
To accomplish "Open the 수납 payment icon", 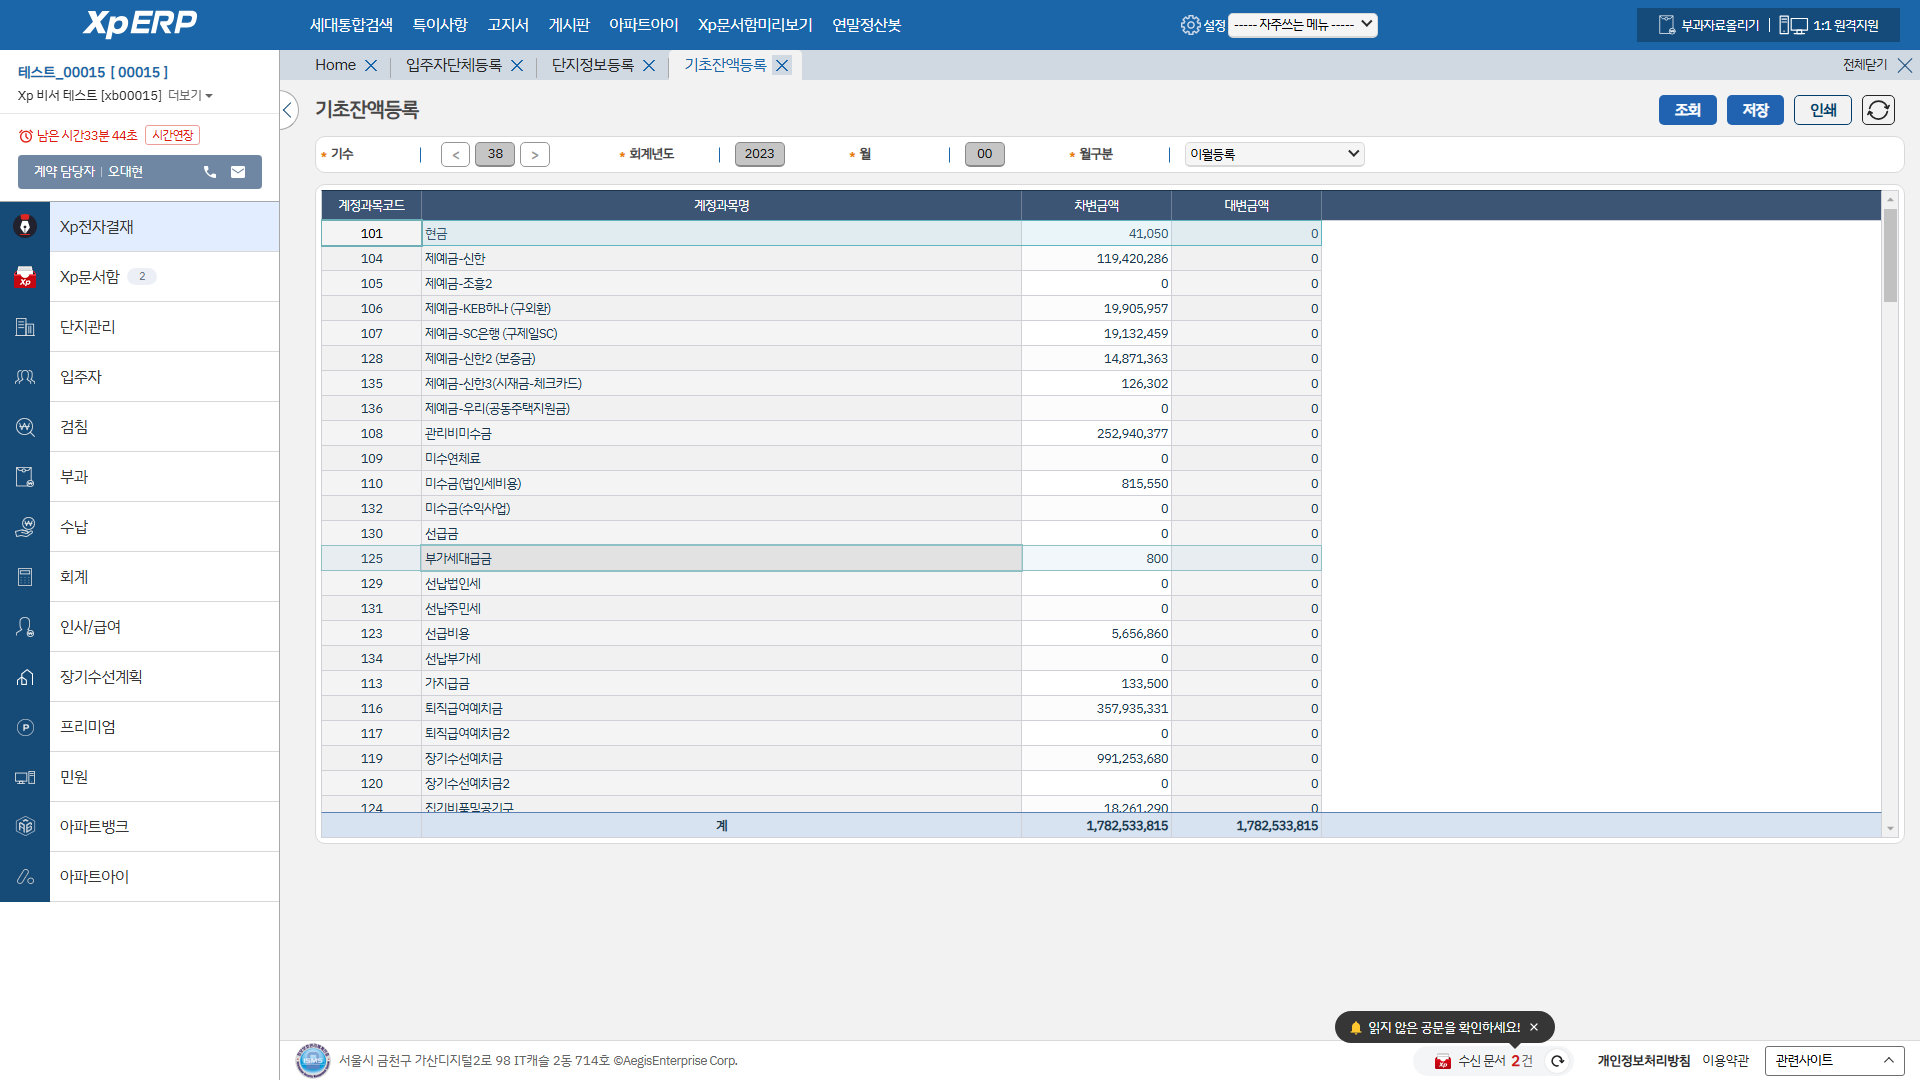I will click(25, 527).
